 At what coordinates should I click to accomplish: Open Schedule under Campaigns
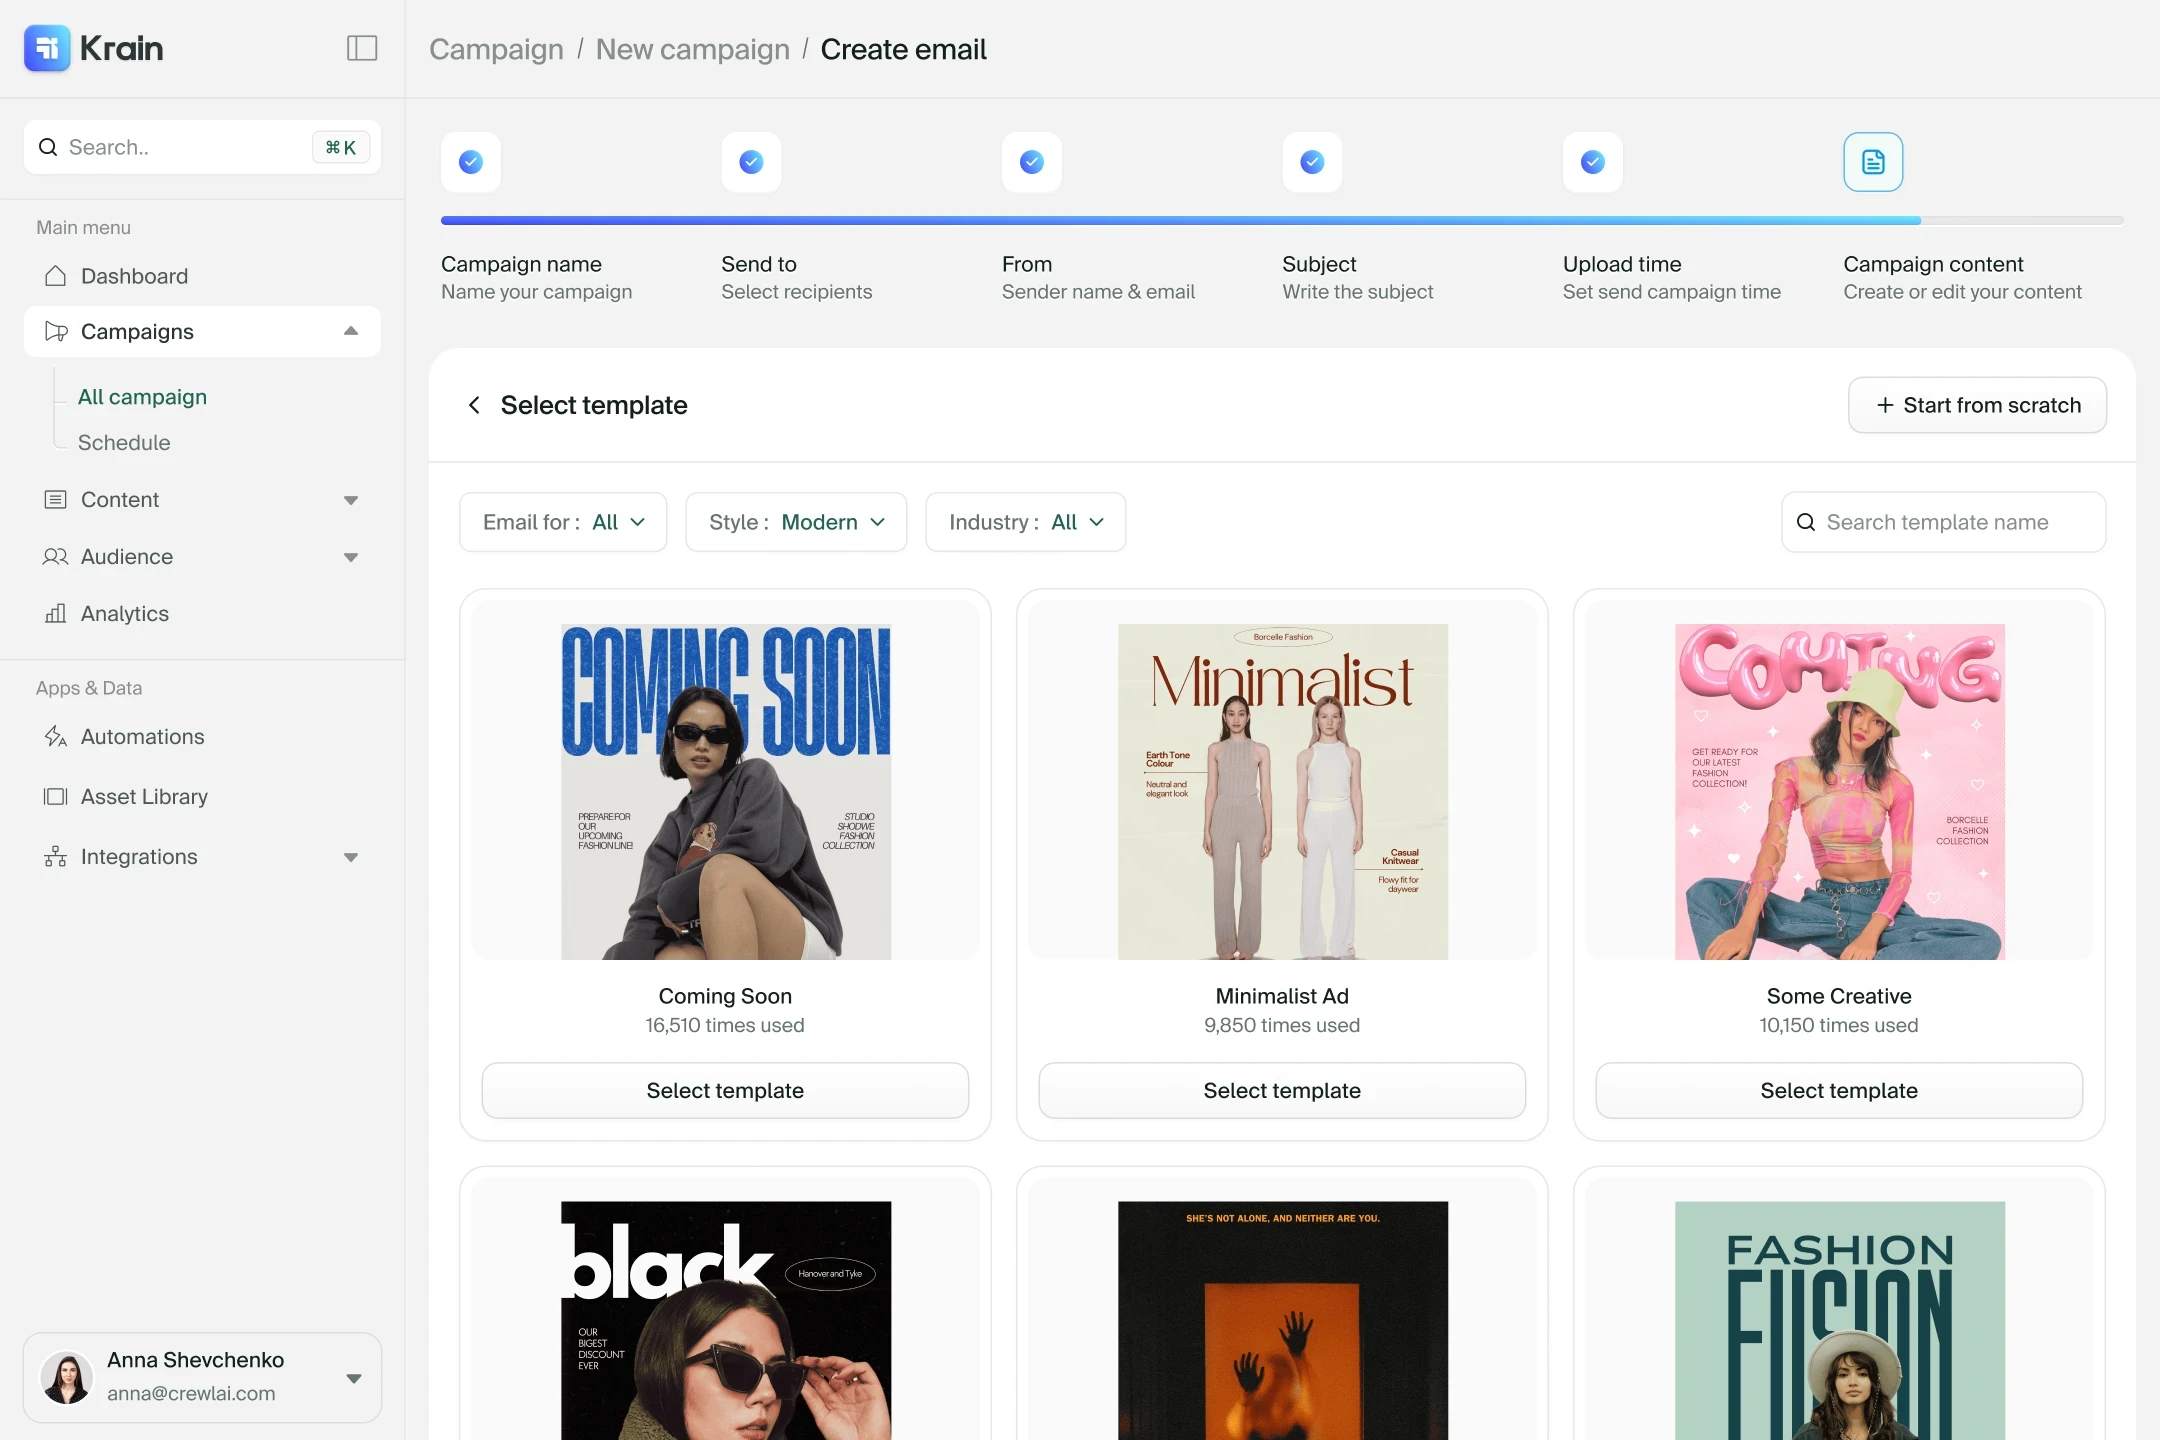124,442
